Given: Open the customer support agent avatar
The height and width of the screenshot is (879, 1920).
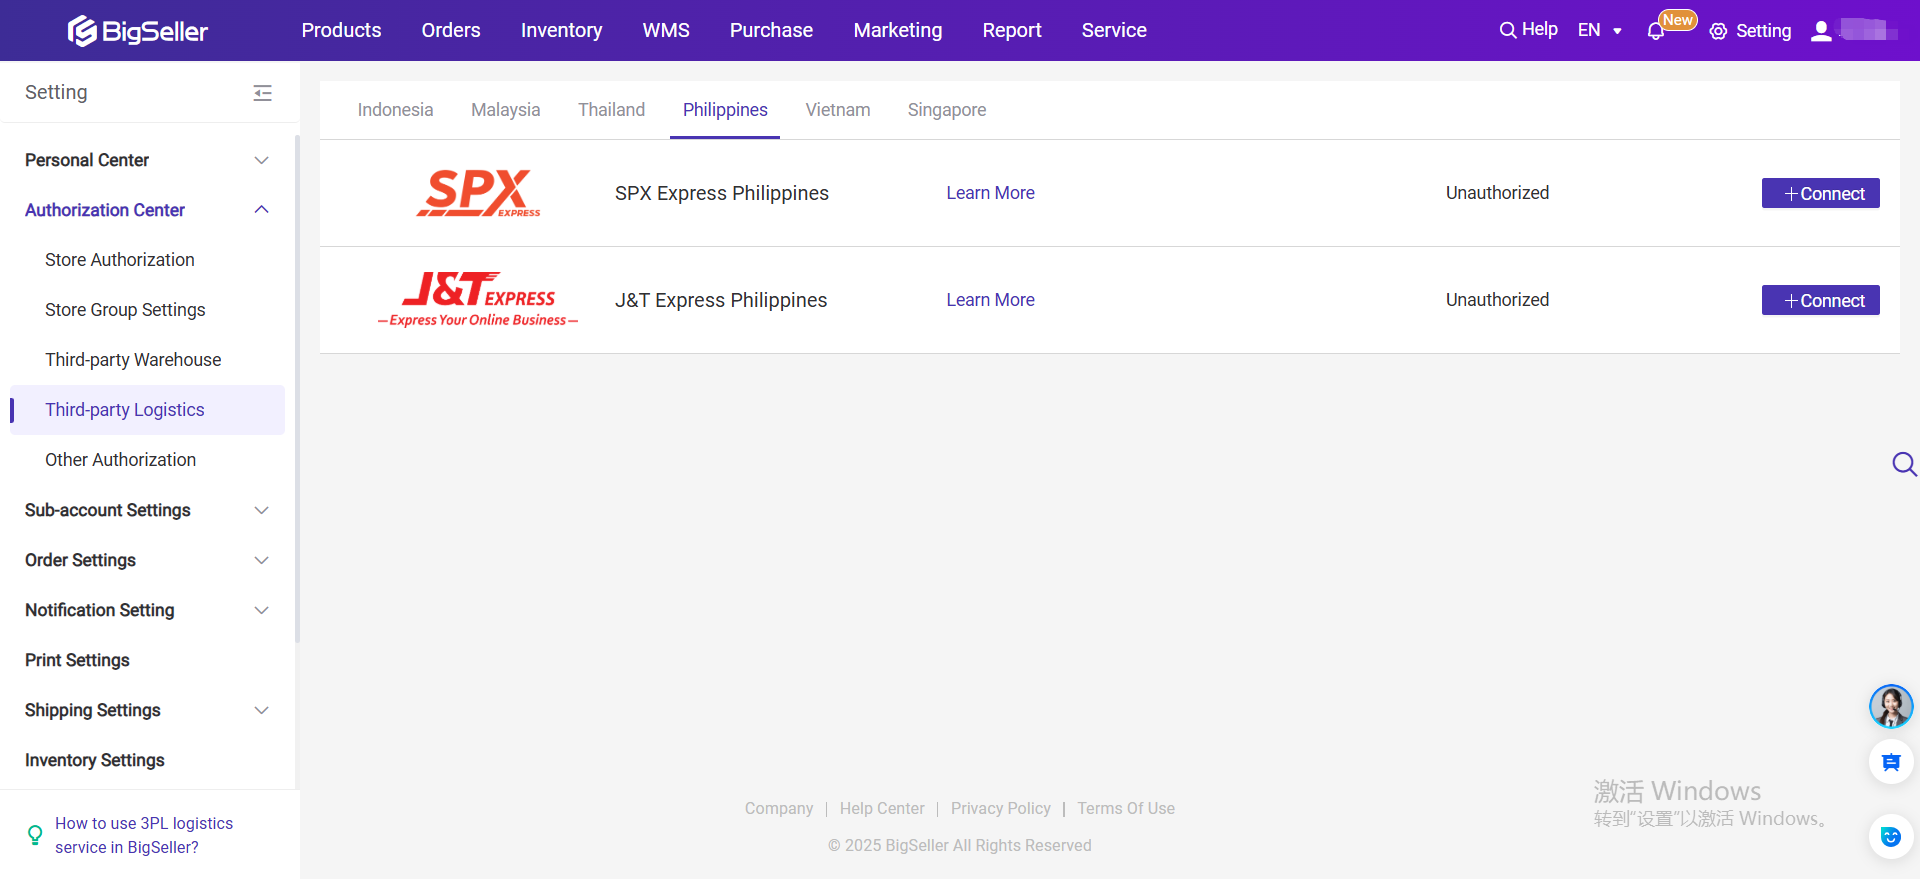Looking at the screenshot, I should coord(1890,706).
